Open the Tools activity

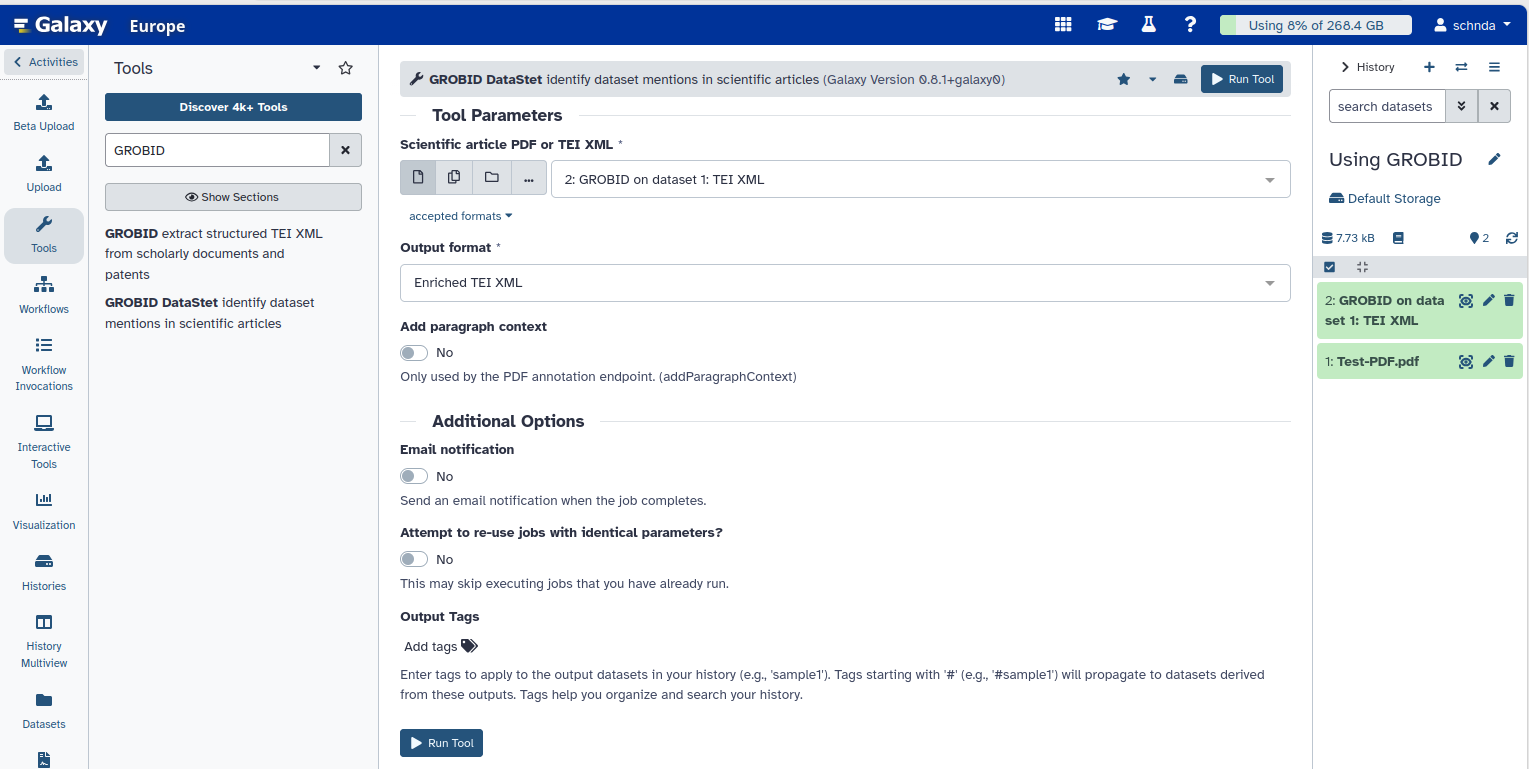[44, 235]
